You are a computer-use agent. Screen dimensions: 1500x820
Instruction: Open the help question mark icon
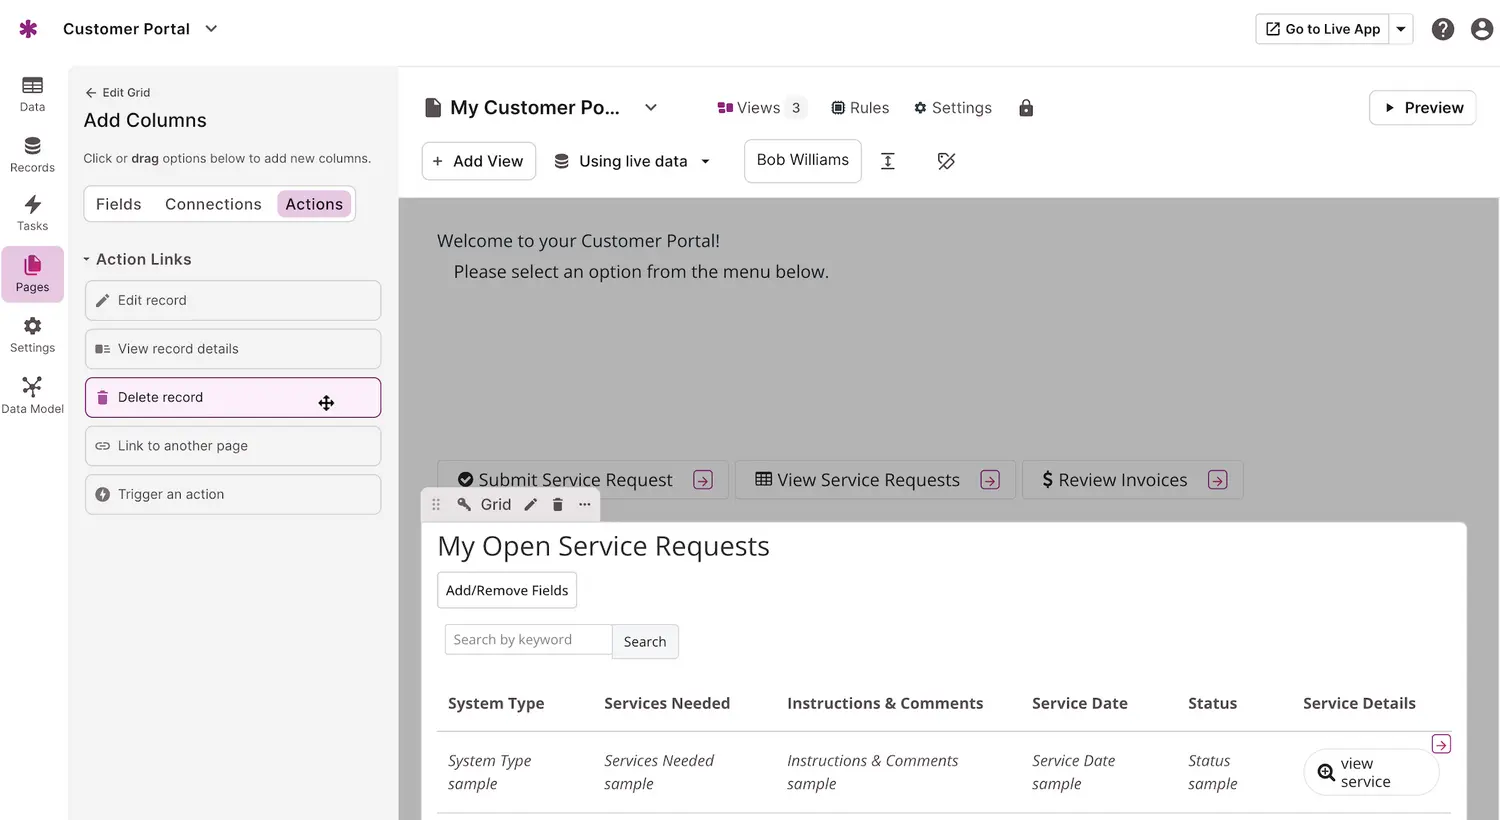1442,29
